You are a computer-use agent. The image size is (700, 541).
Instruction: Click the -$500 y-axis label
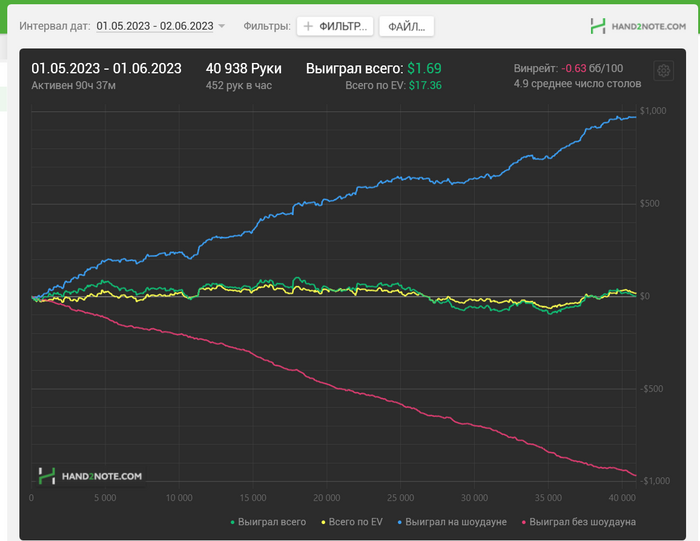click(x=651, y=388)
